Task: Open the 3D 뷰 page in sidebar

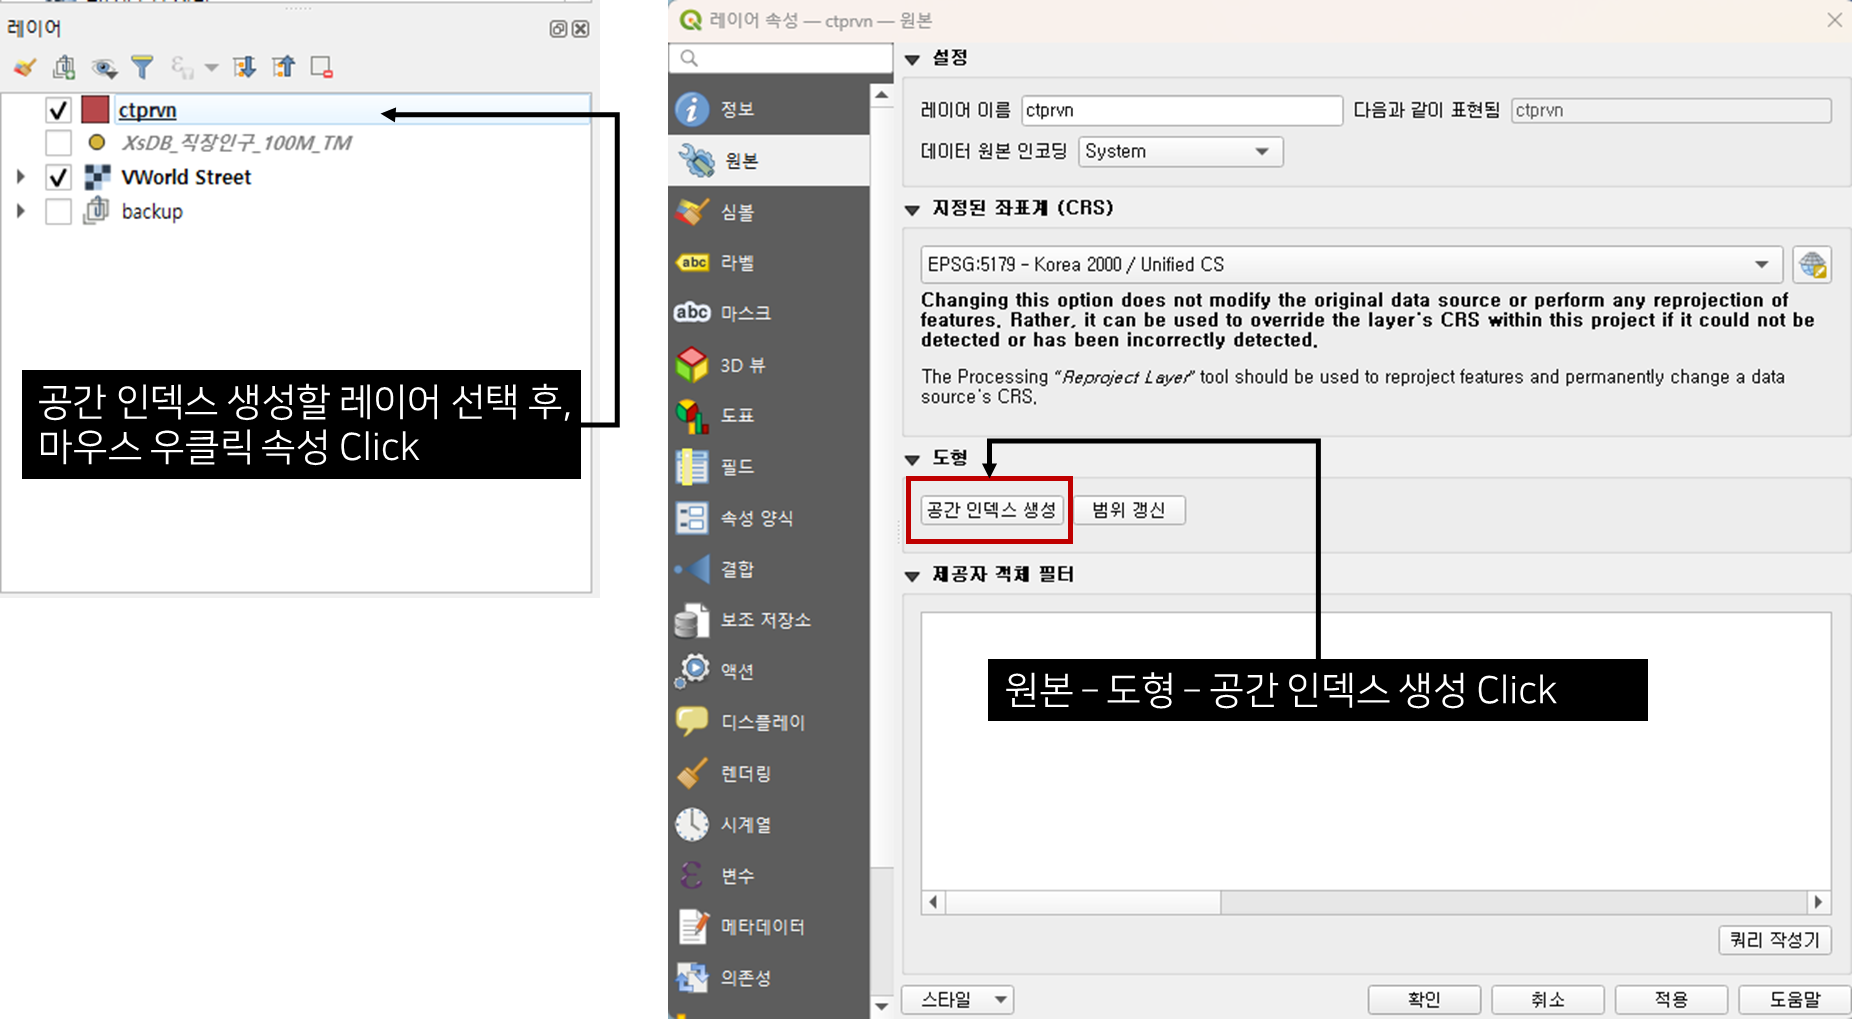Action: (768, 365)
